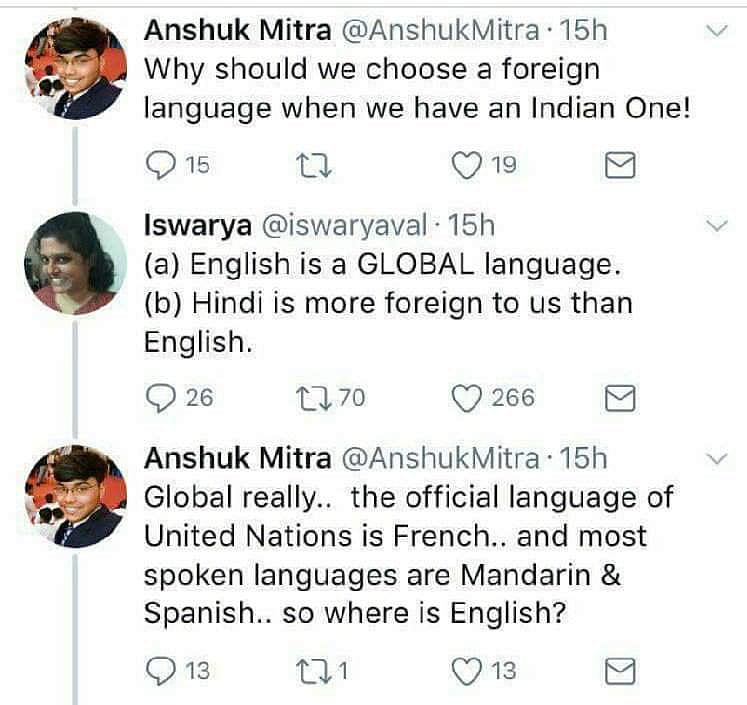
Task: Open dropdown chevron on first tweet
Action: coord(718,31)
